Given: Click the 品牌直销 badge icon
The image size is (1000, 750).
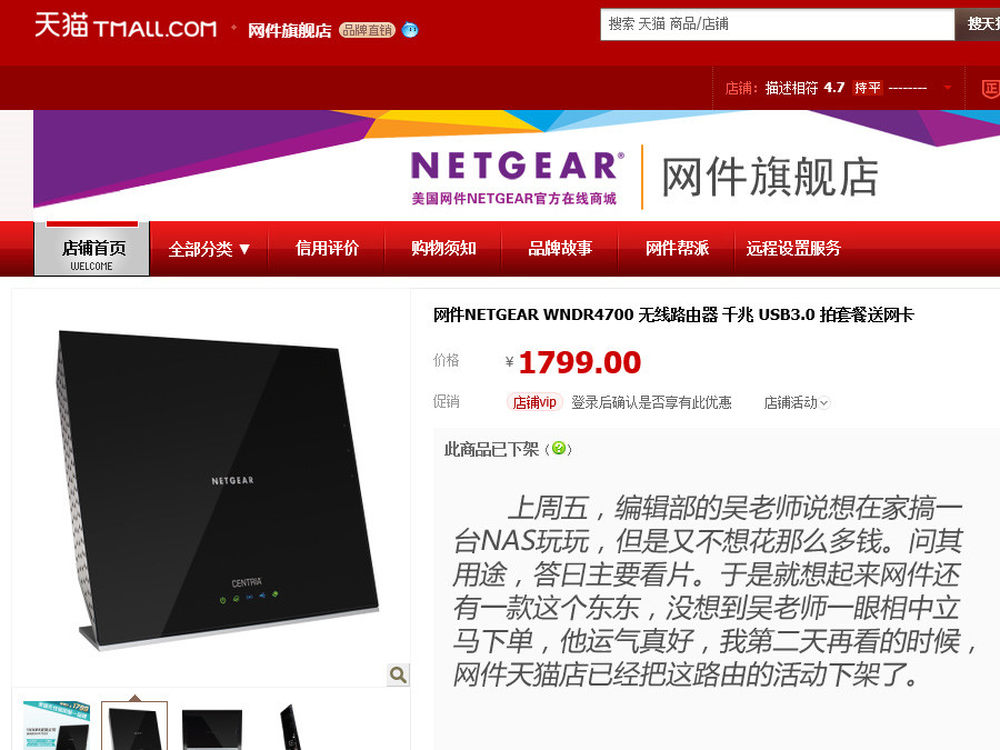Looking at the screenshot, I should [x=367, y=30].
